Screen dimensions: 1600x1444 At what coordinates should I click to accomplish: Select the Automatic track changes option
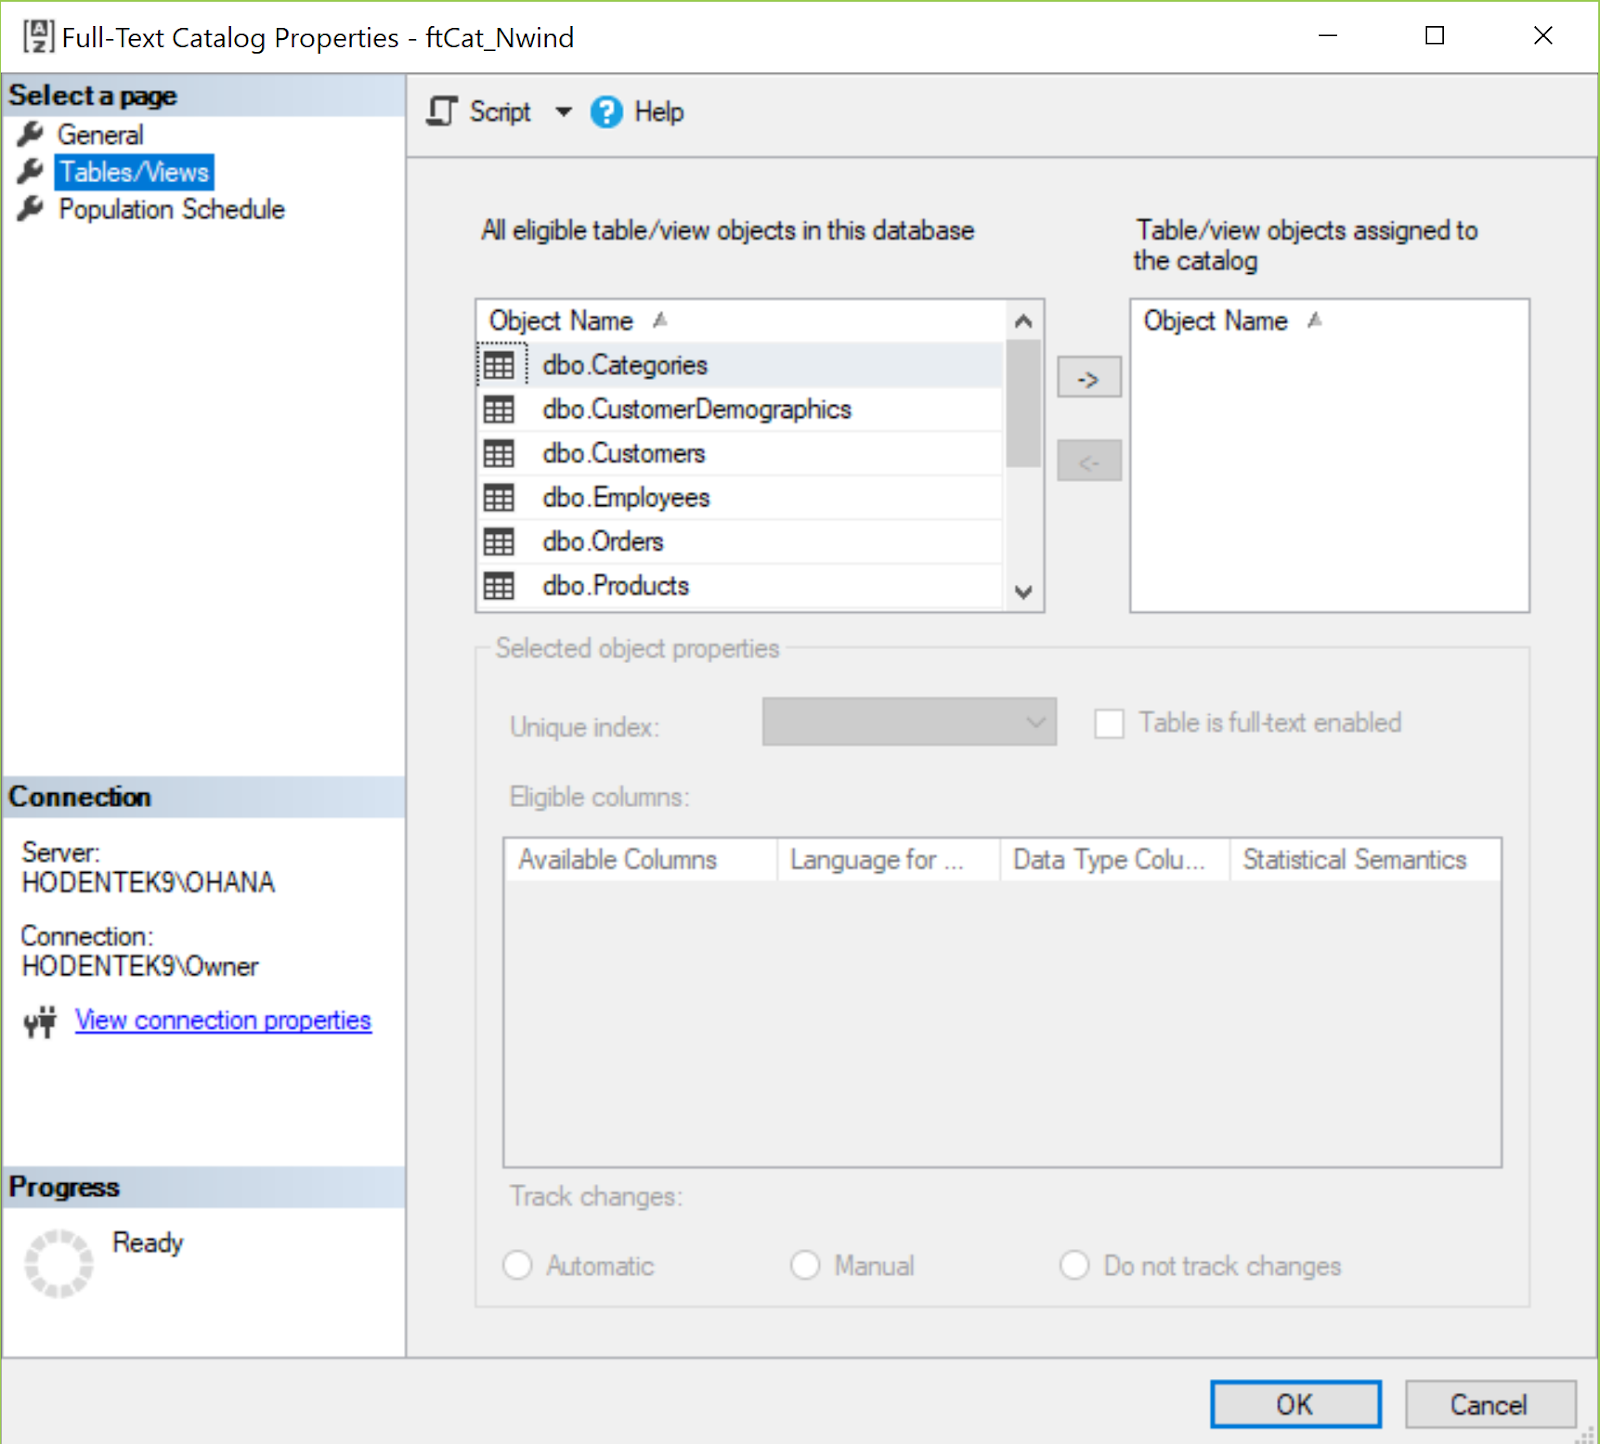point(517,1265)
